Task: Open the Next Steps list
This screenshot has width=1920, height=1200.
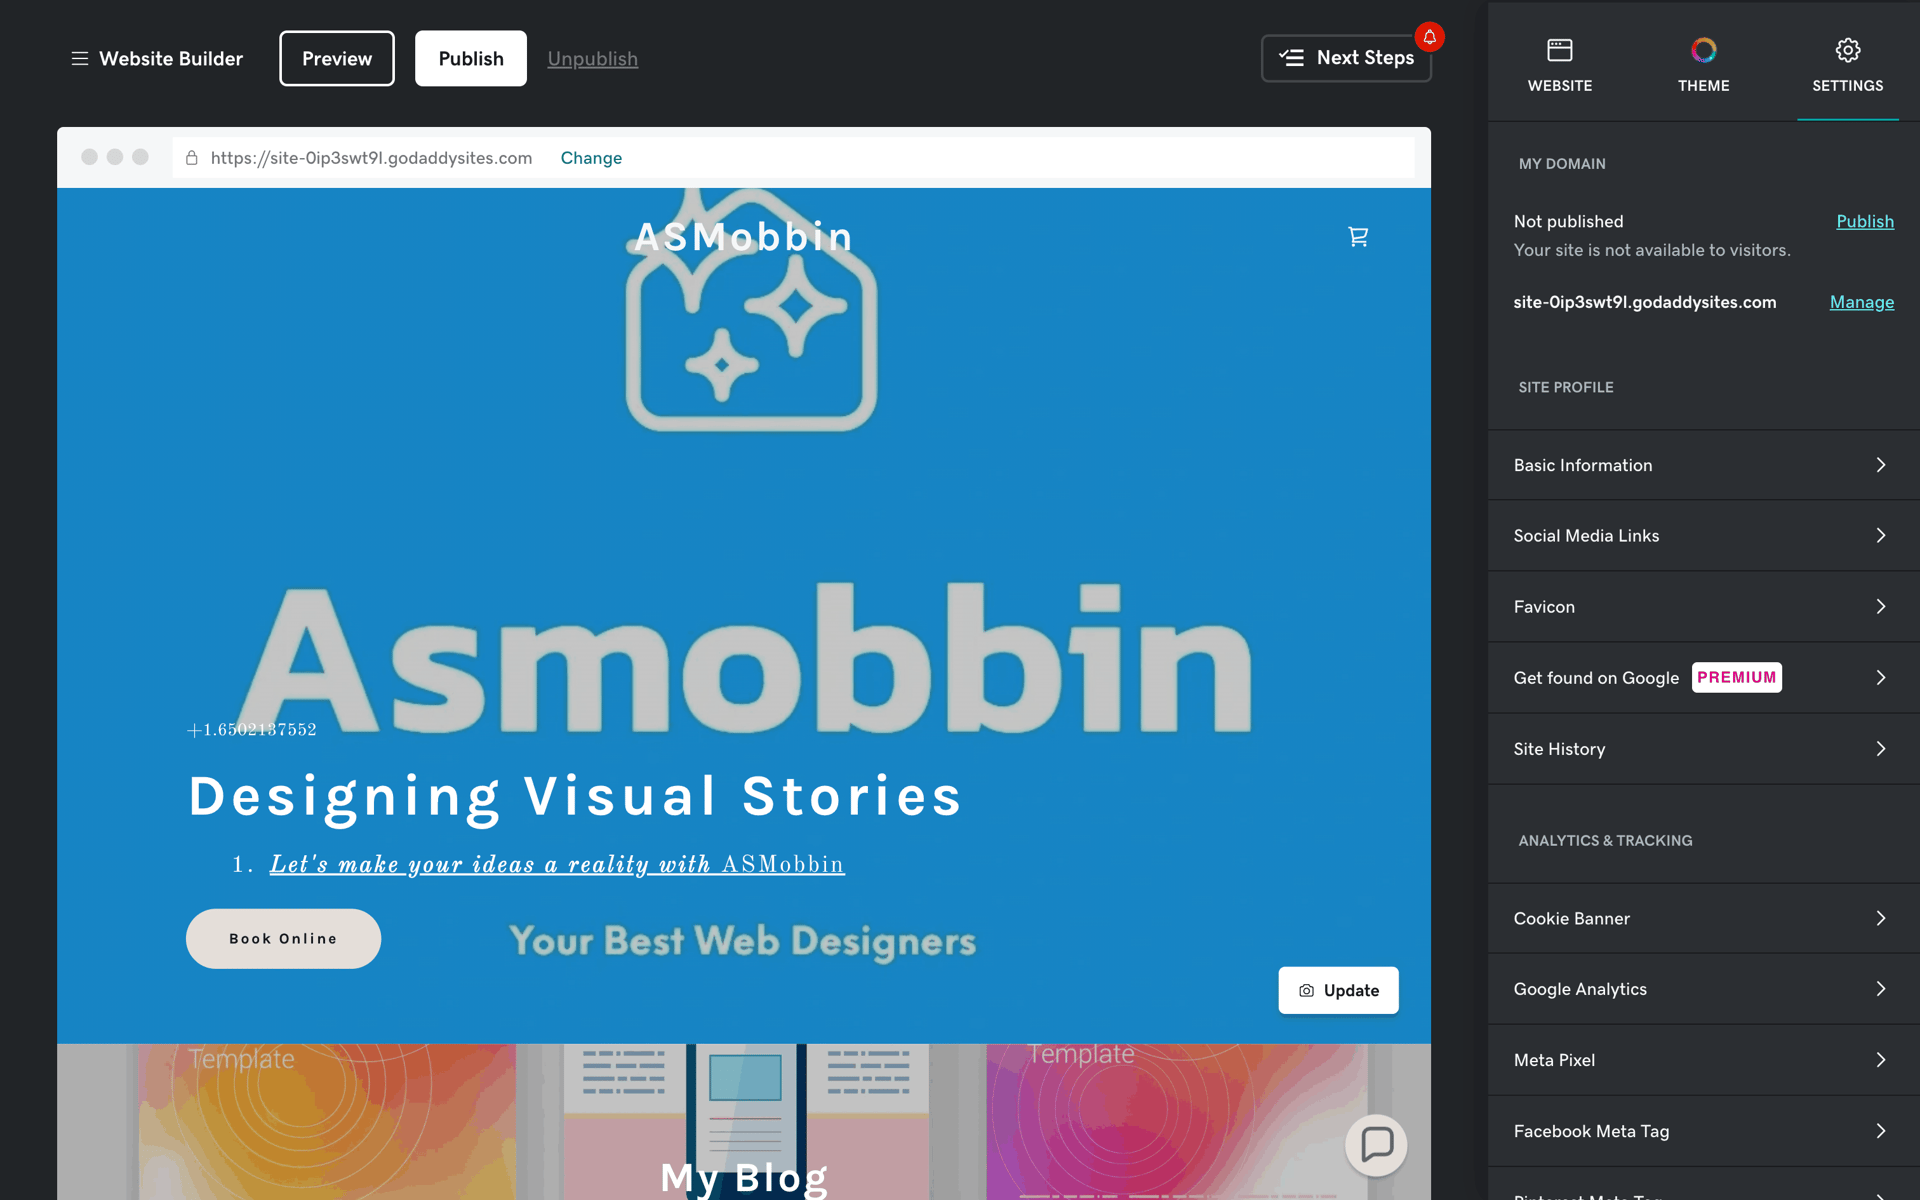Action: 1346,58
